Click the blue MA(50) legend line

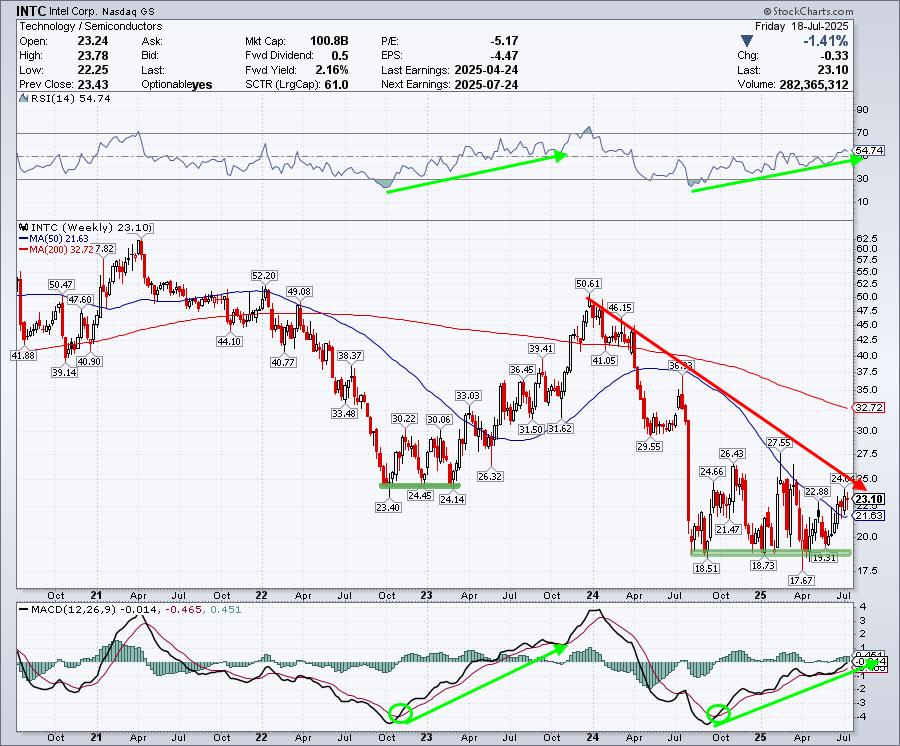(23, 238)
